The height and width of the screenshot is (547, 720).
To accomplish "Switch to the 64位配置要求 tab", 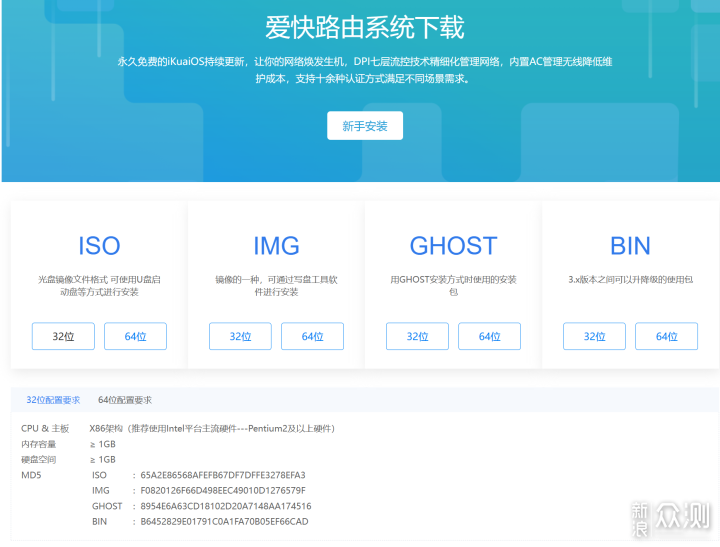I will (x=125, y=400).
